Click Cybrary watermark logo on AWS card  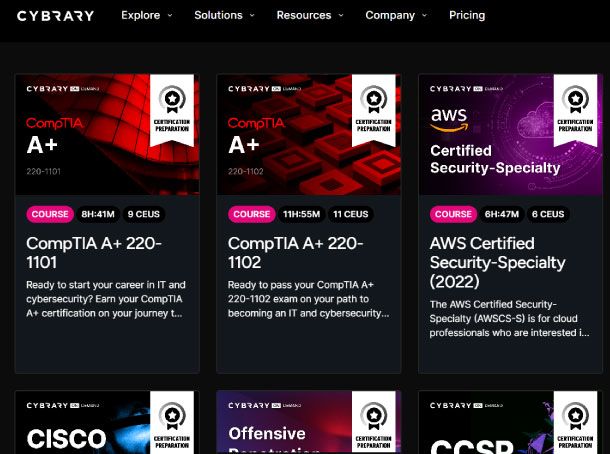[466, 89]
